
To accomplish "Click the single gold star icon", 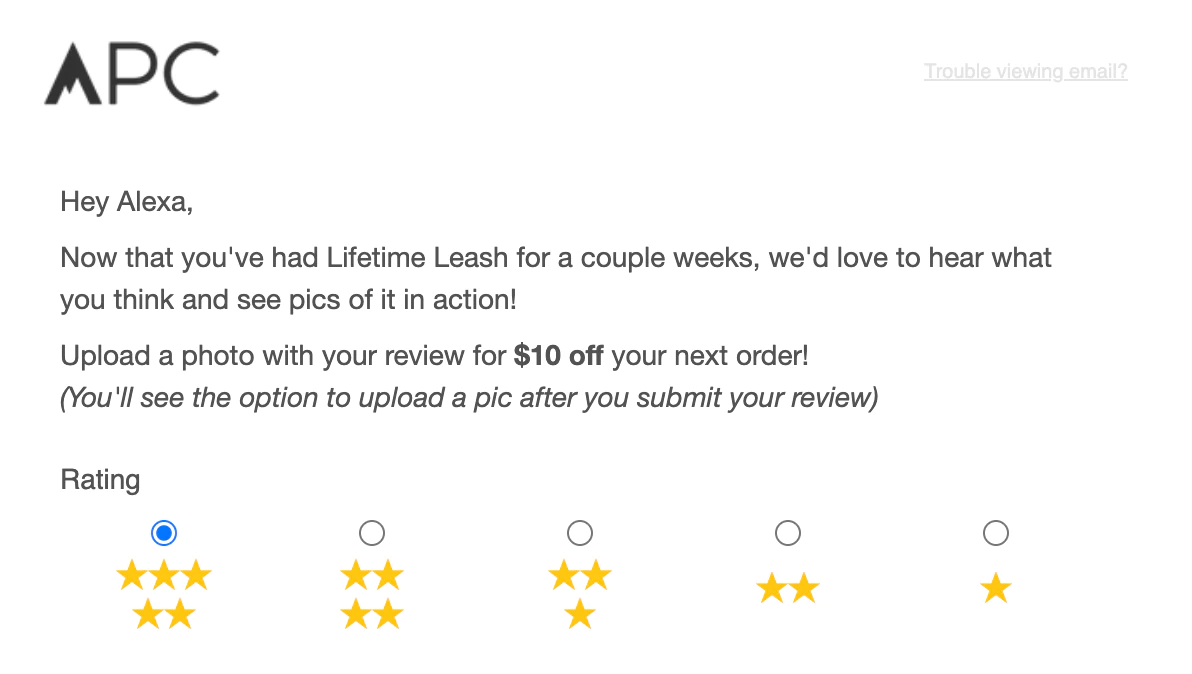I will [x=996, y=589].
